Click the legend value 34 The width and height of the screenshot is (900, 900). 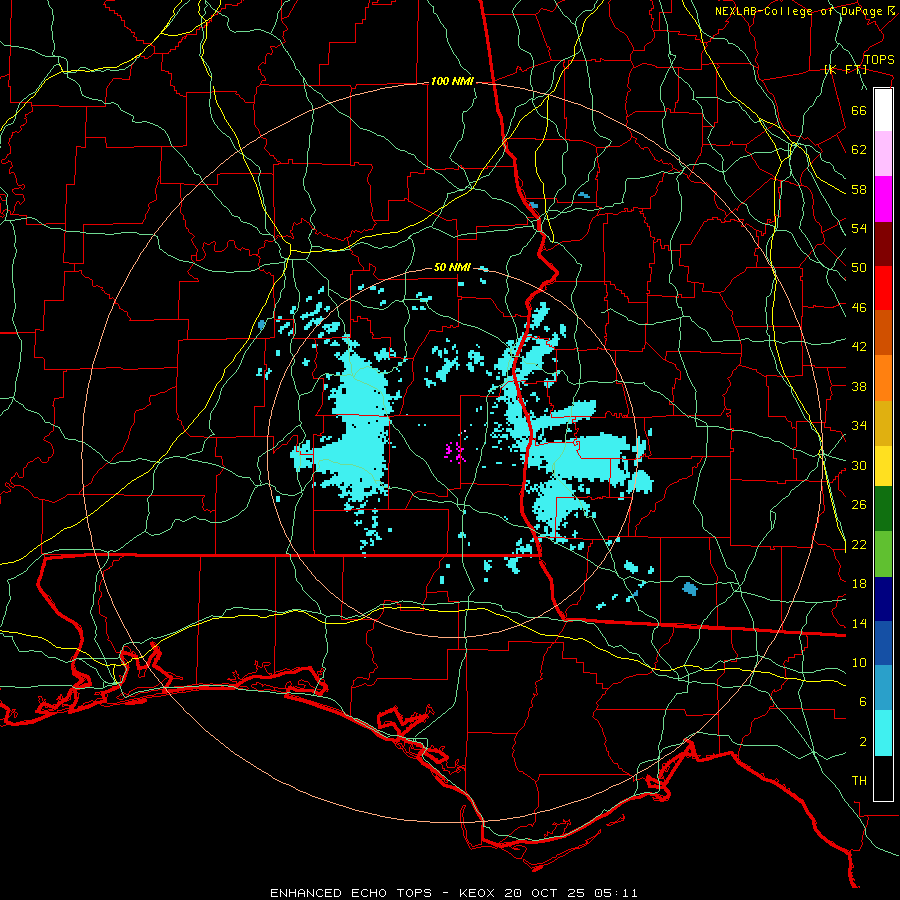(x=859, y=426)
